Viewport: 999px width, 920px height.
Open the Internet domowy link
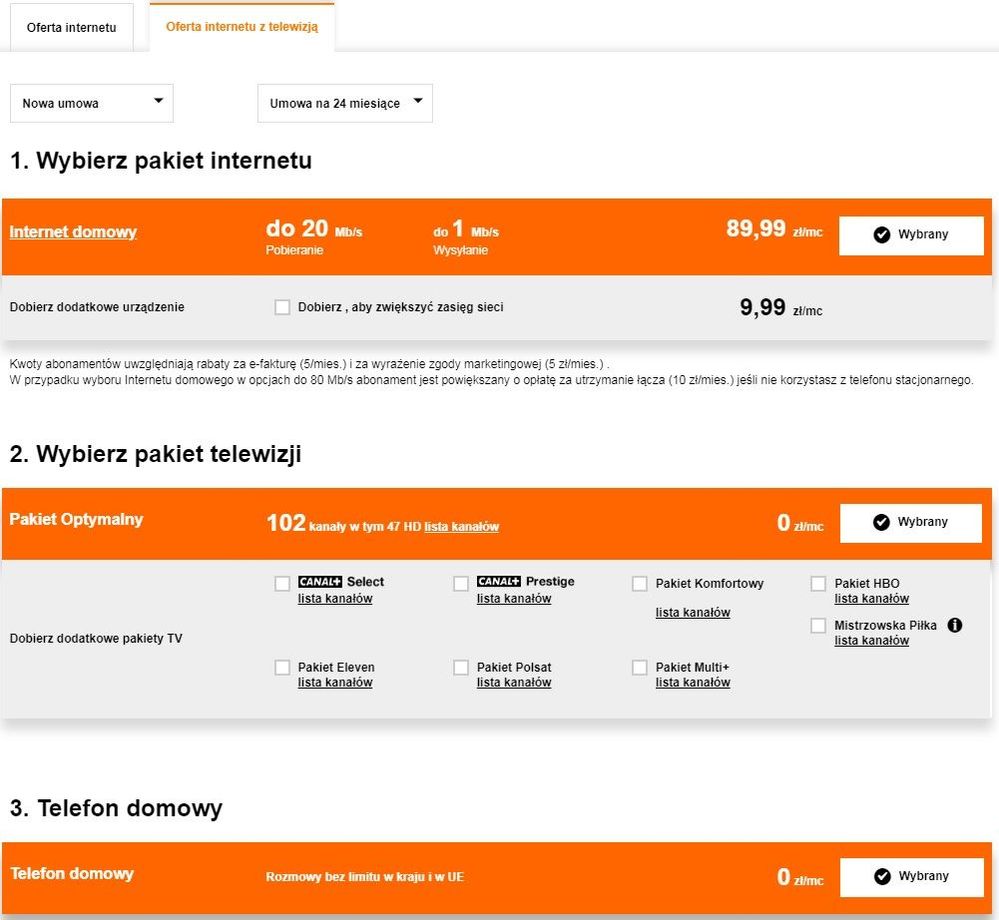click(x=73, y=232)
